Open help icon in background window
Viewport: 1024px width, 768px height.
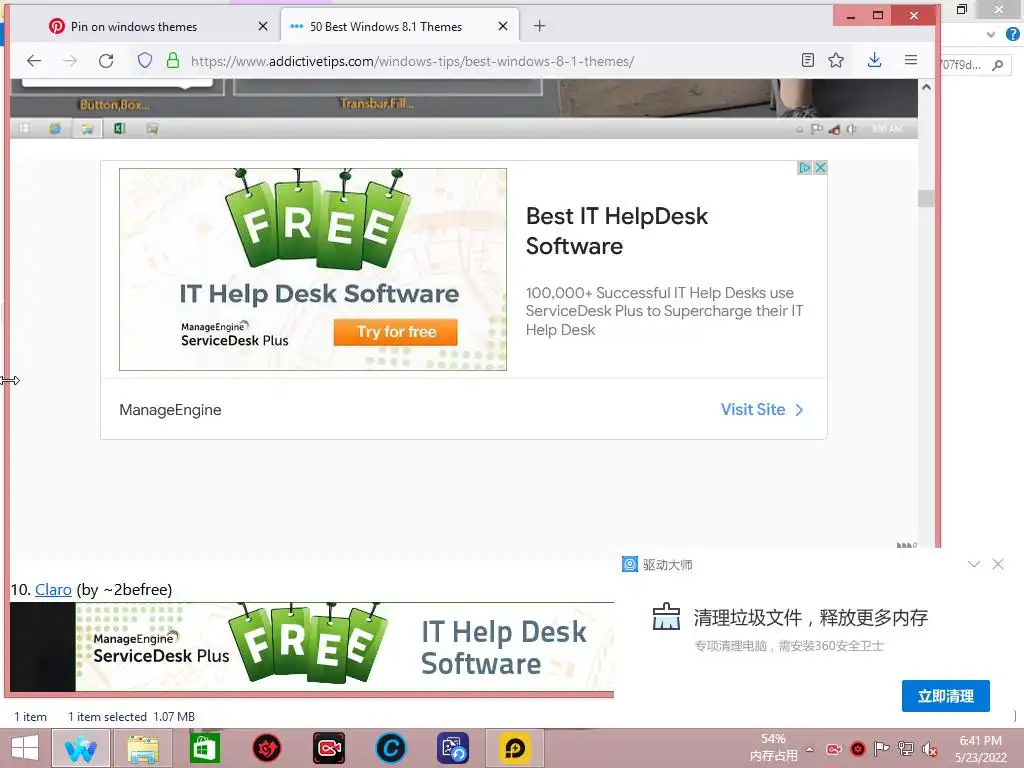1012,34
